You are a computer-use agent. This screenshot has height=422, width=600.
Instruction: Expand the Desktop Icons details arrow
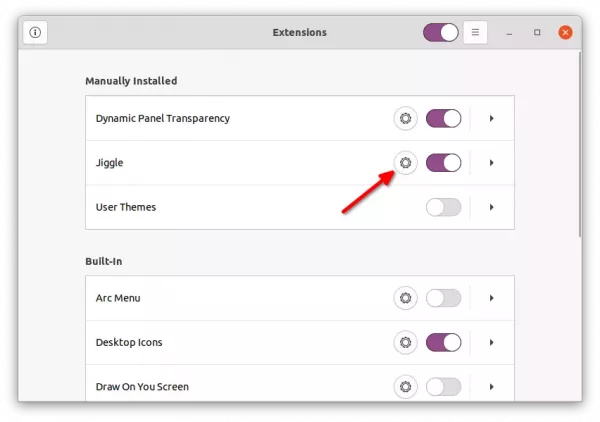(492, 342)
